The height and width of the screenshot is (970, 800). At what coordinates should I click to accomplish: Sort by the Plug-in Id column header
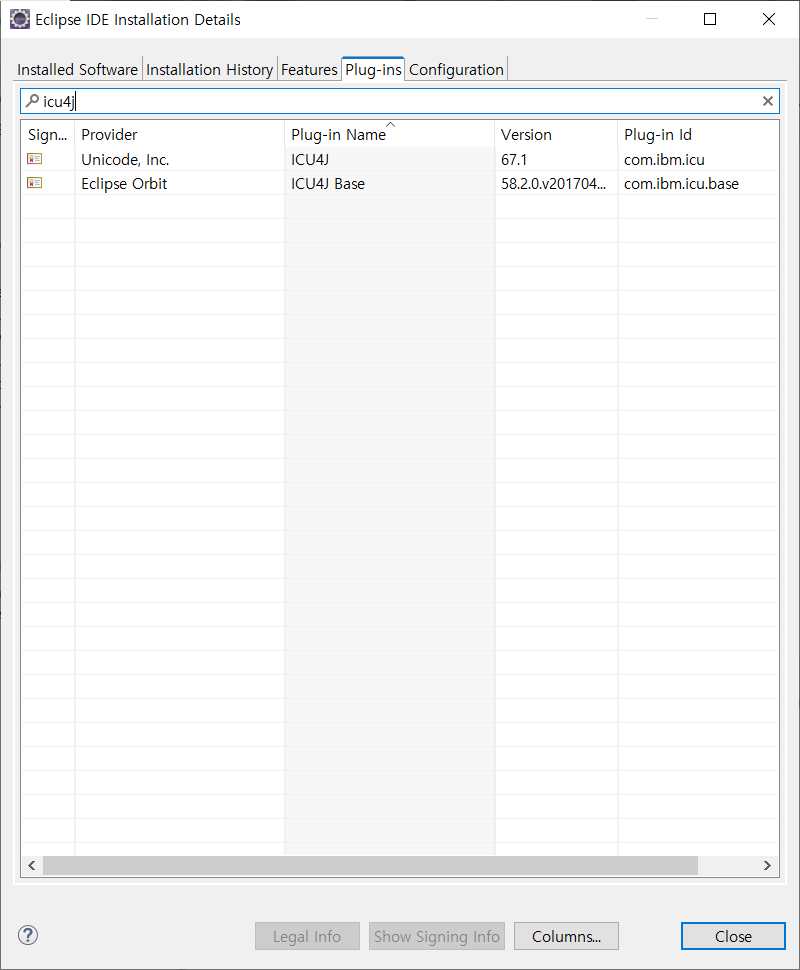coord(698,134)
